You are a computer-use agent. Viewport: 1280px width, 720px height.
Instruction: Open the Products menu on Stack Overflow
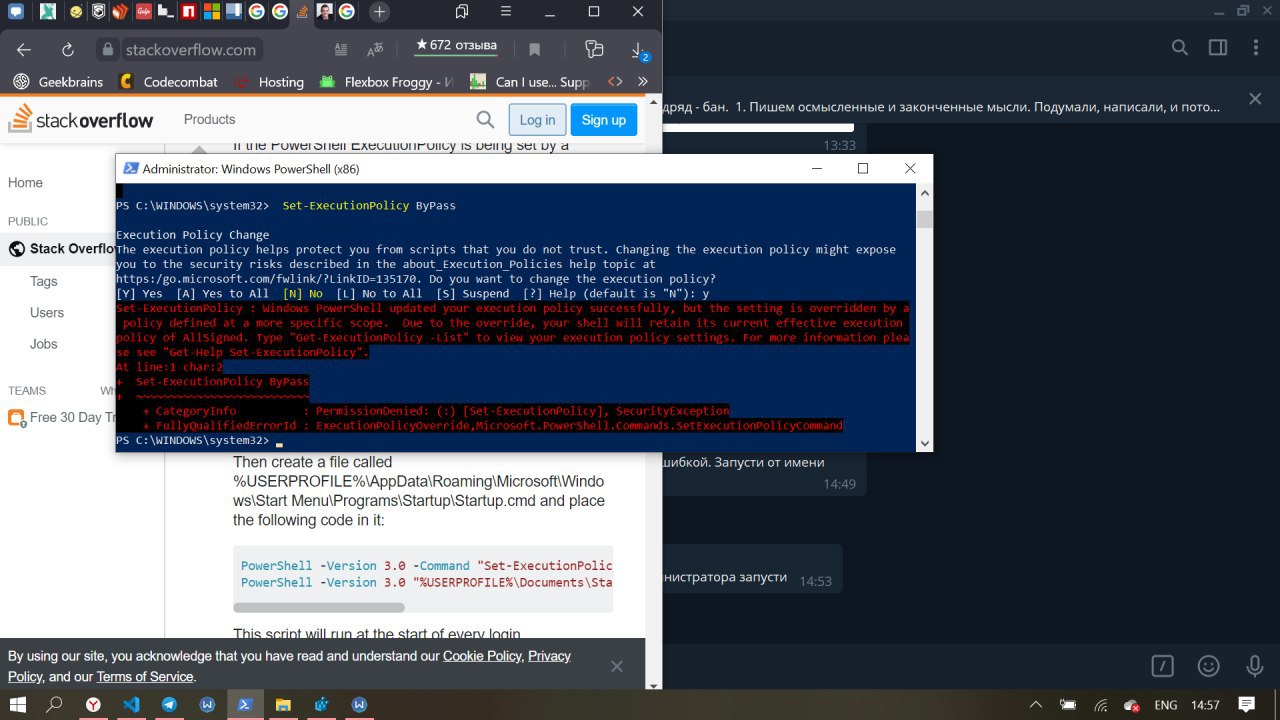209,119
